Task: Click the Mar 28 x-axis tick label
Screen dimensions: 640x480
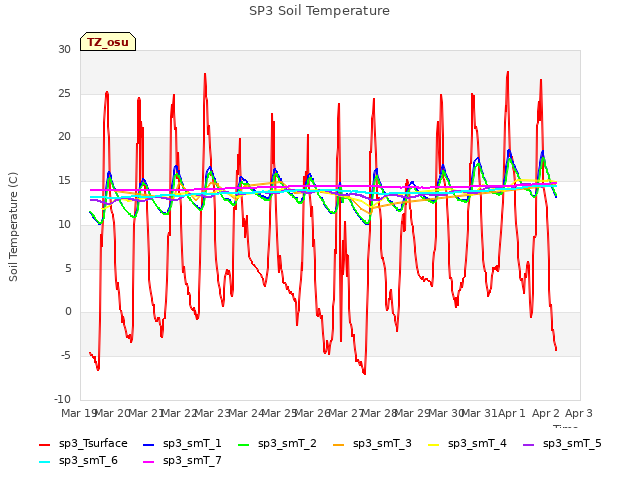Action: tap(379, 413)
